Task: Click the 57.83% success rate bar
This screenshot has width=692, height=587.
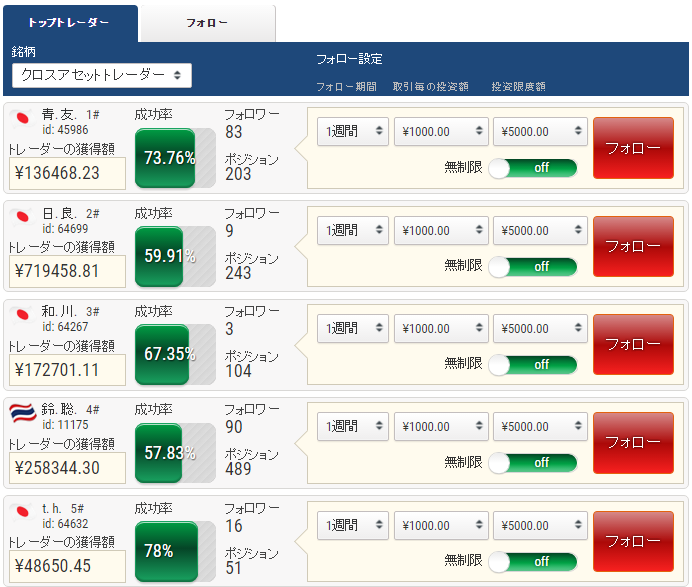Action: (x=175, y=453)
